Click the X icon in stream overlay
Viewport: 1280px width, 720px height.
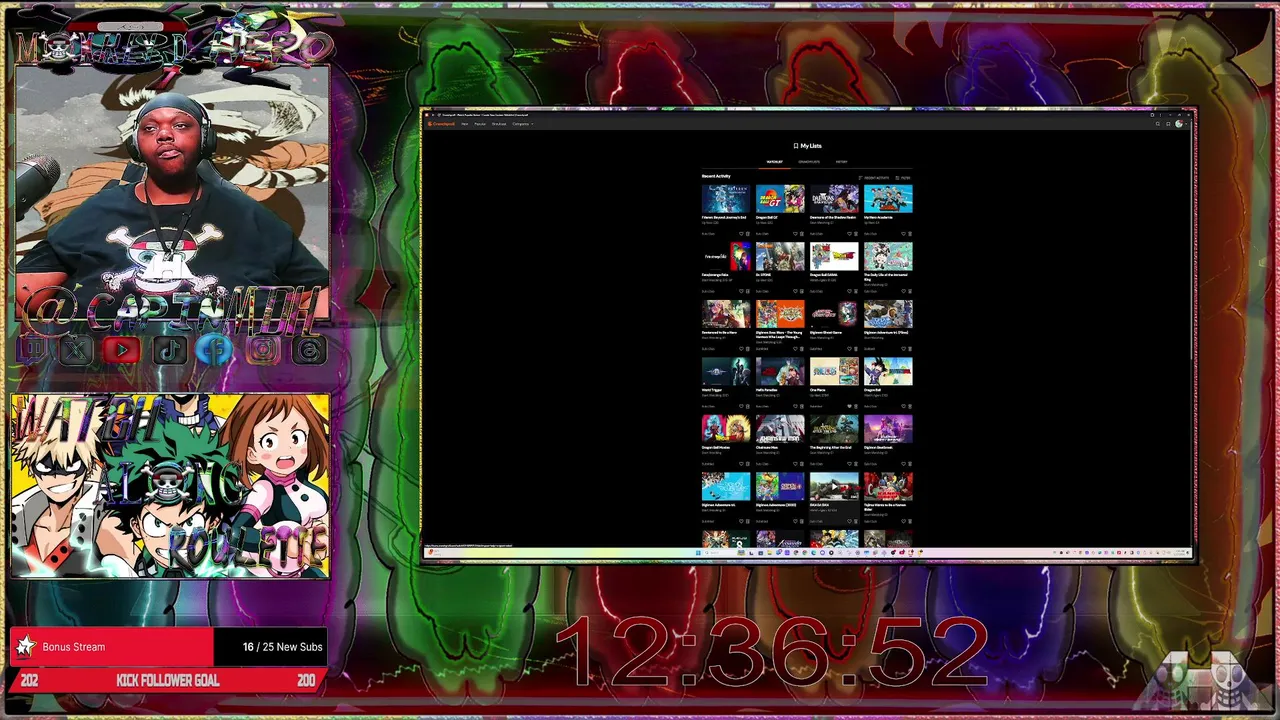[x=77, y=349]
